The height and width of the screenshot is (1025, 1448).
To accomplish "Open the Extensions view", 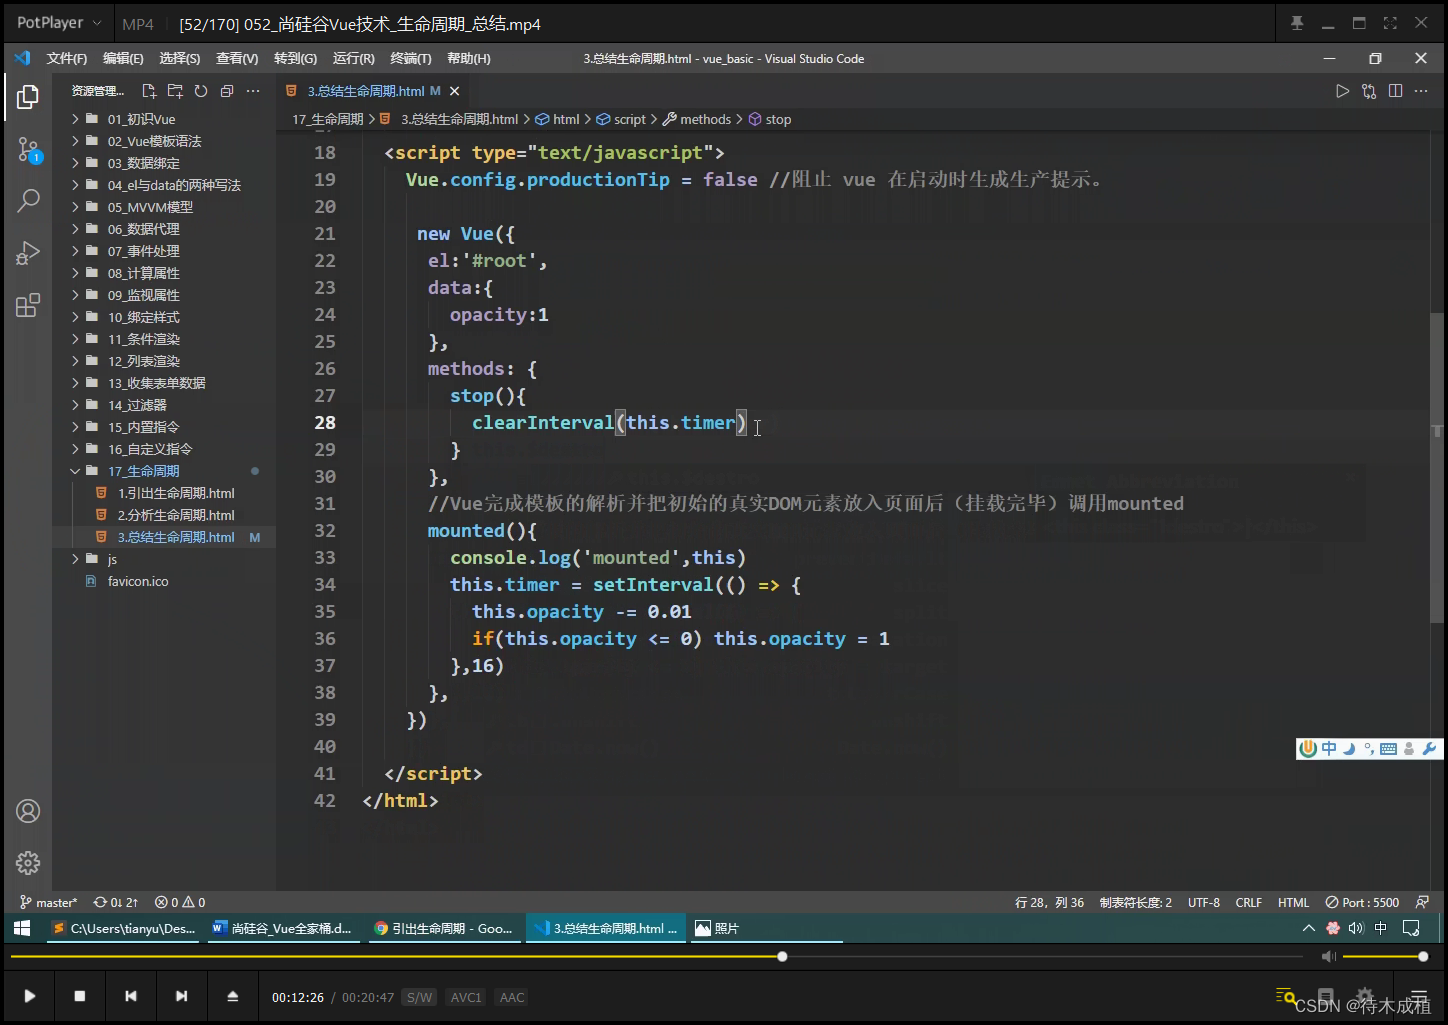I will (x=28, y=305).
